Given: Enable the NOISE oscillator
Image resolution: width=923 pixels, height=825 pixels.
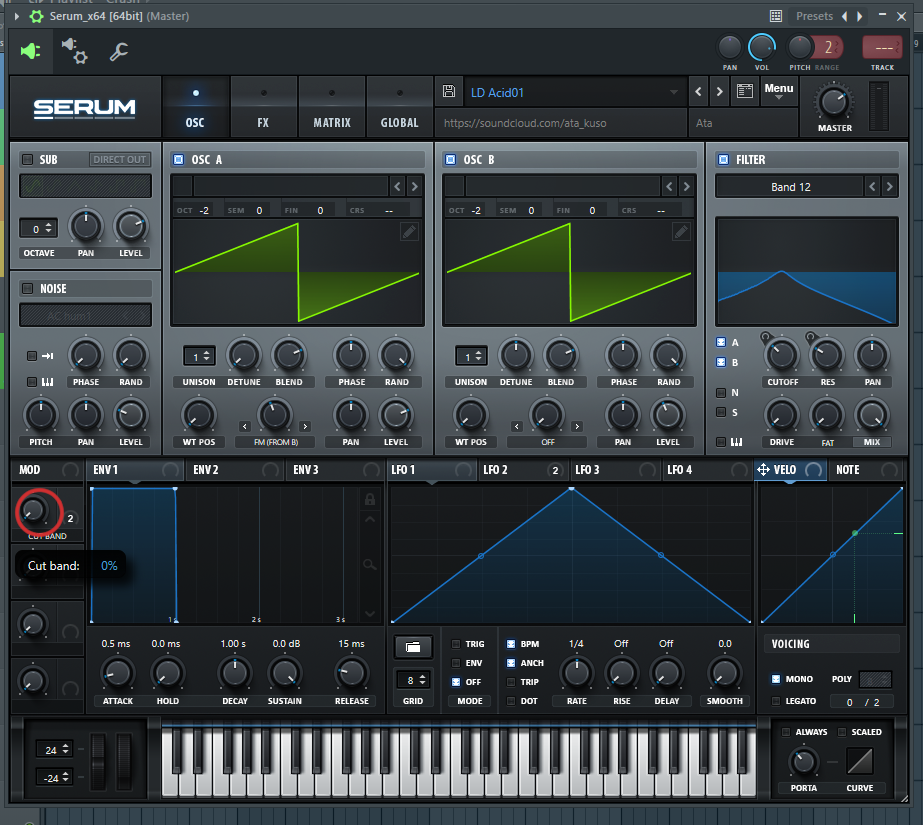Looking at the screenshot, I should pyautogui.click(x=27, y=288).
